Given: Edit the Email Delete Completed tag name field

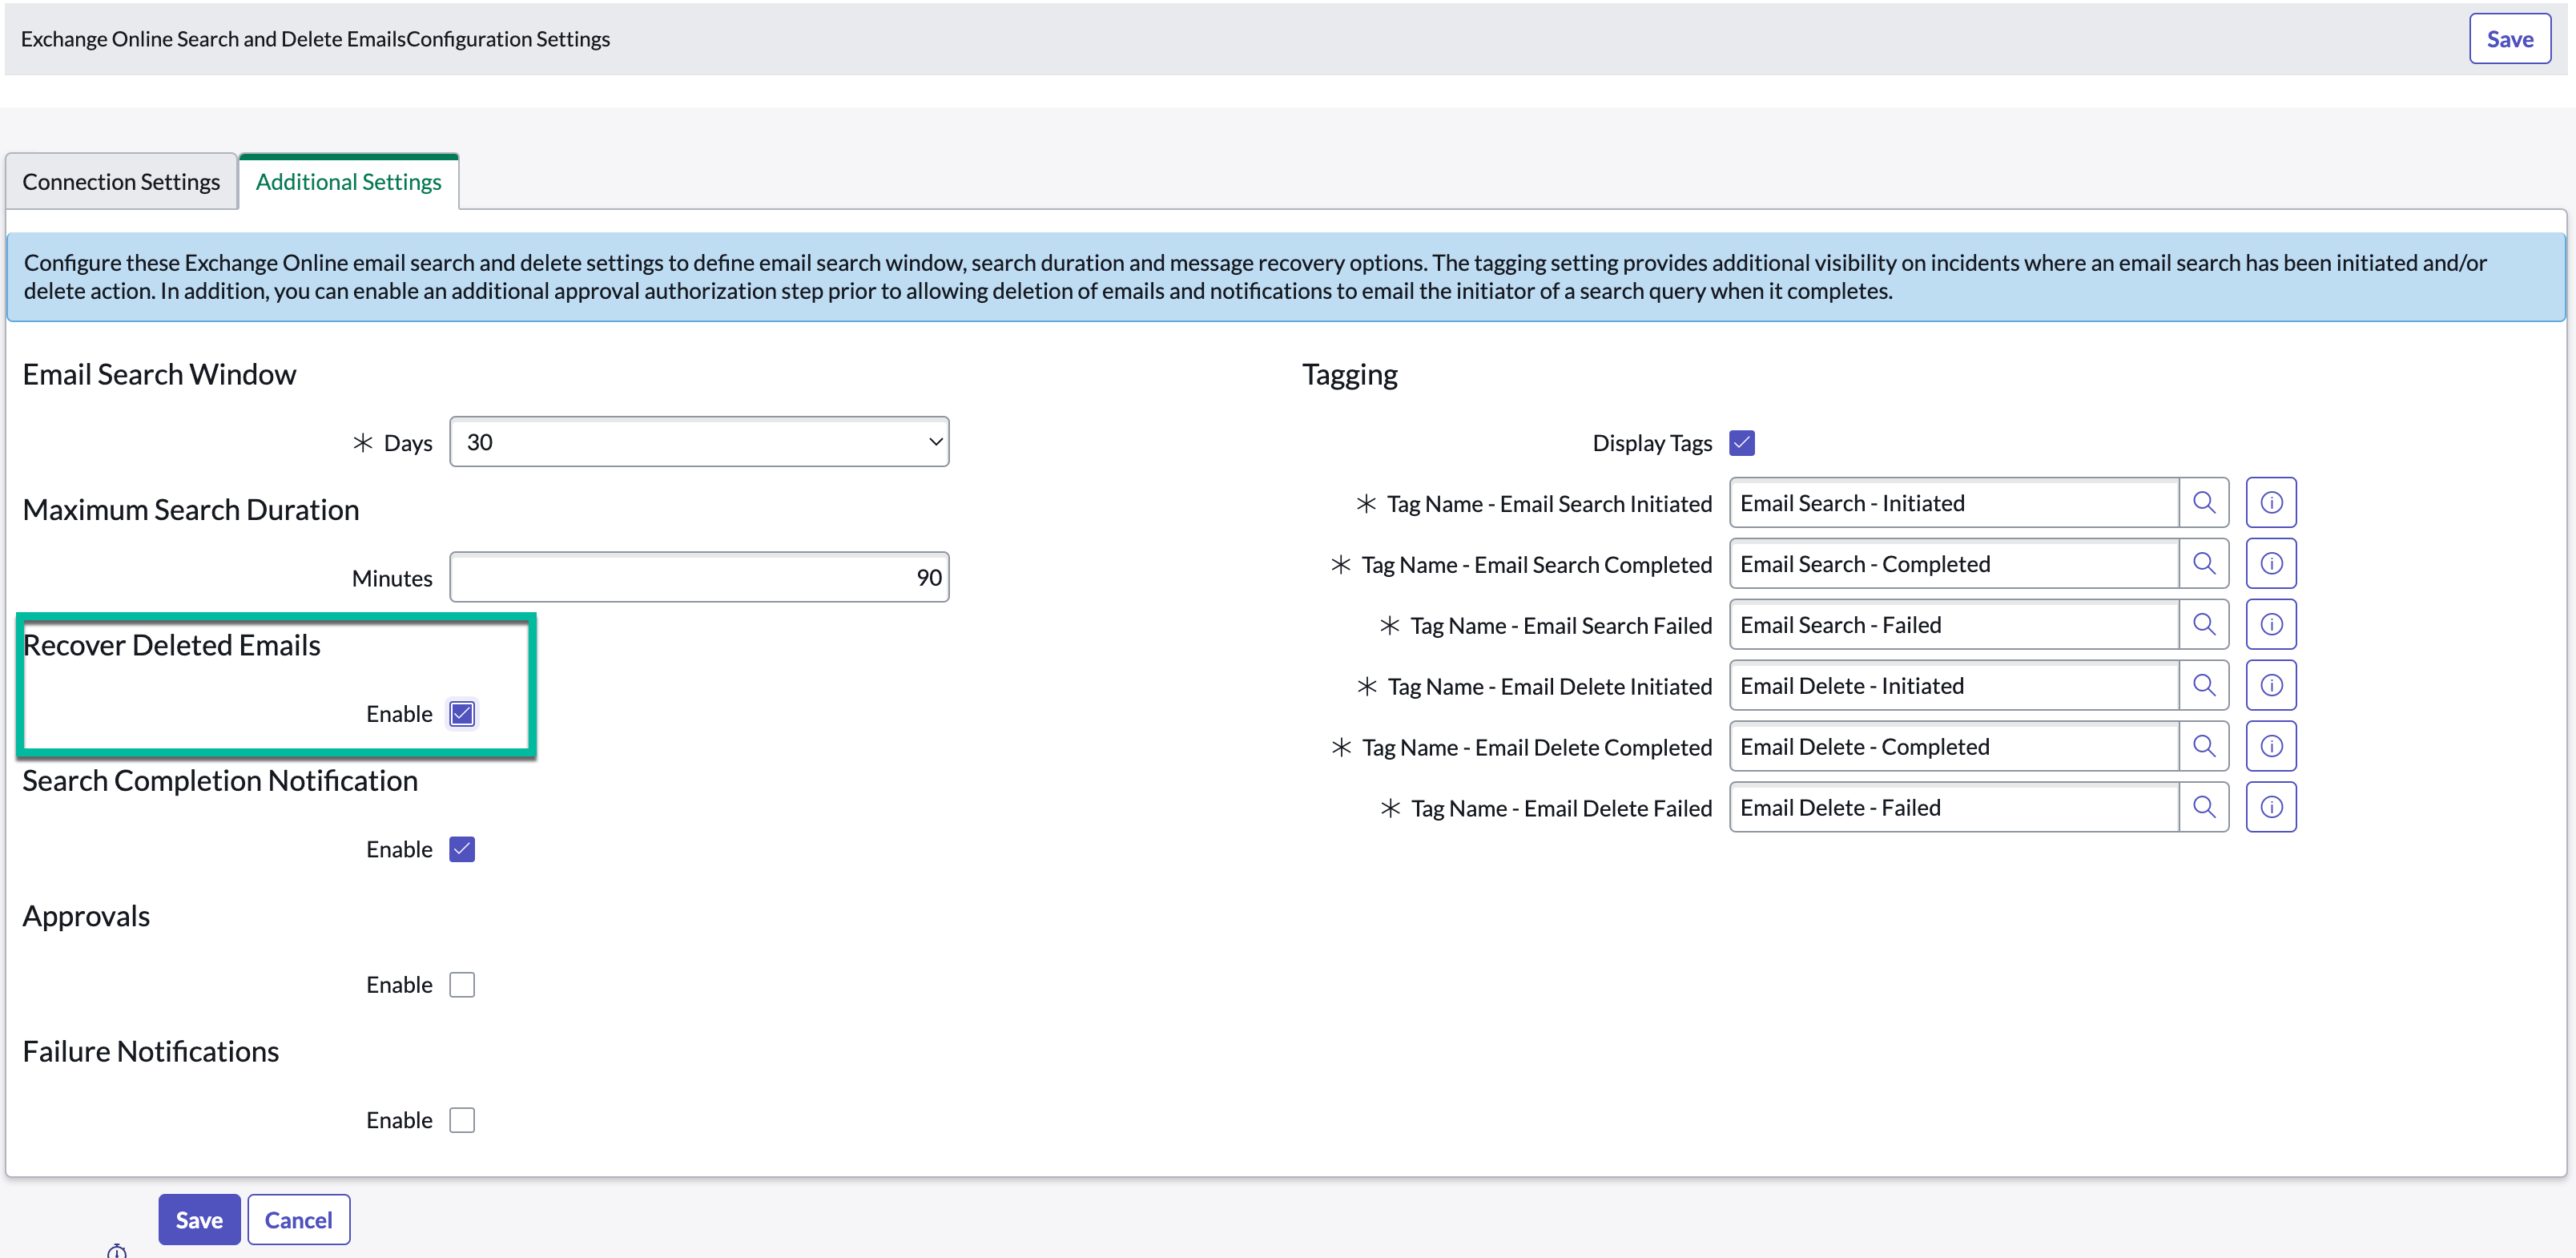Looking at the screenshot, I should [1954, 747].
